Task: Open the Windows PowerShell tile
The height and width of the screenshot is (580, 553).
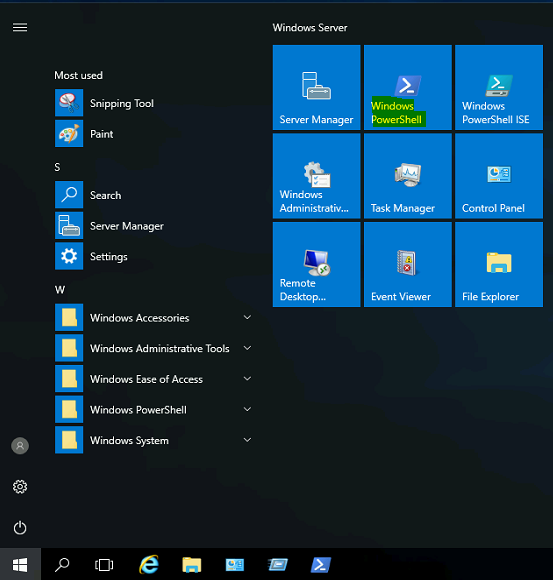Action: click(408, 88)
